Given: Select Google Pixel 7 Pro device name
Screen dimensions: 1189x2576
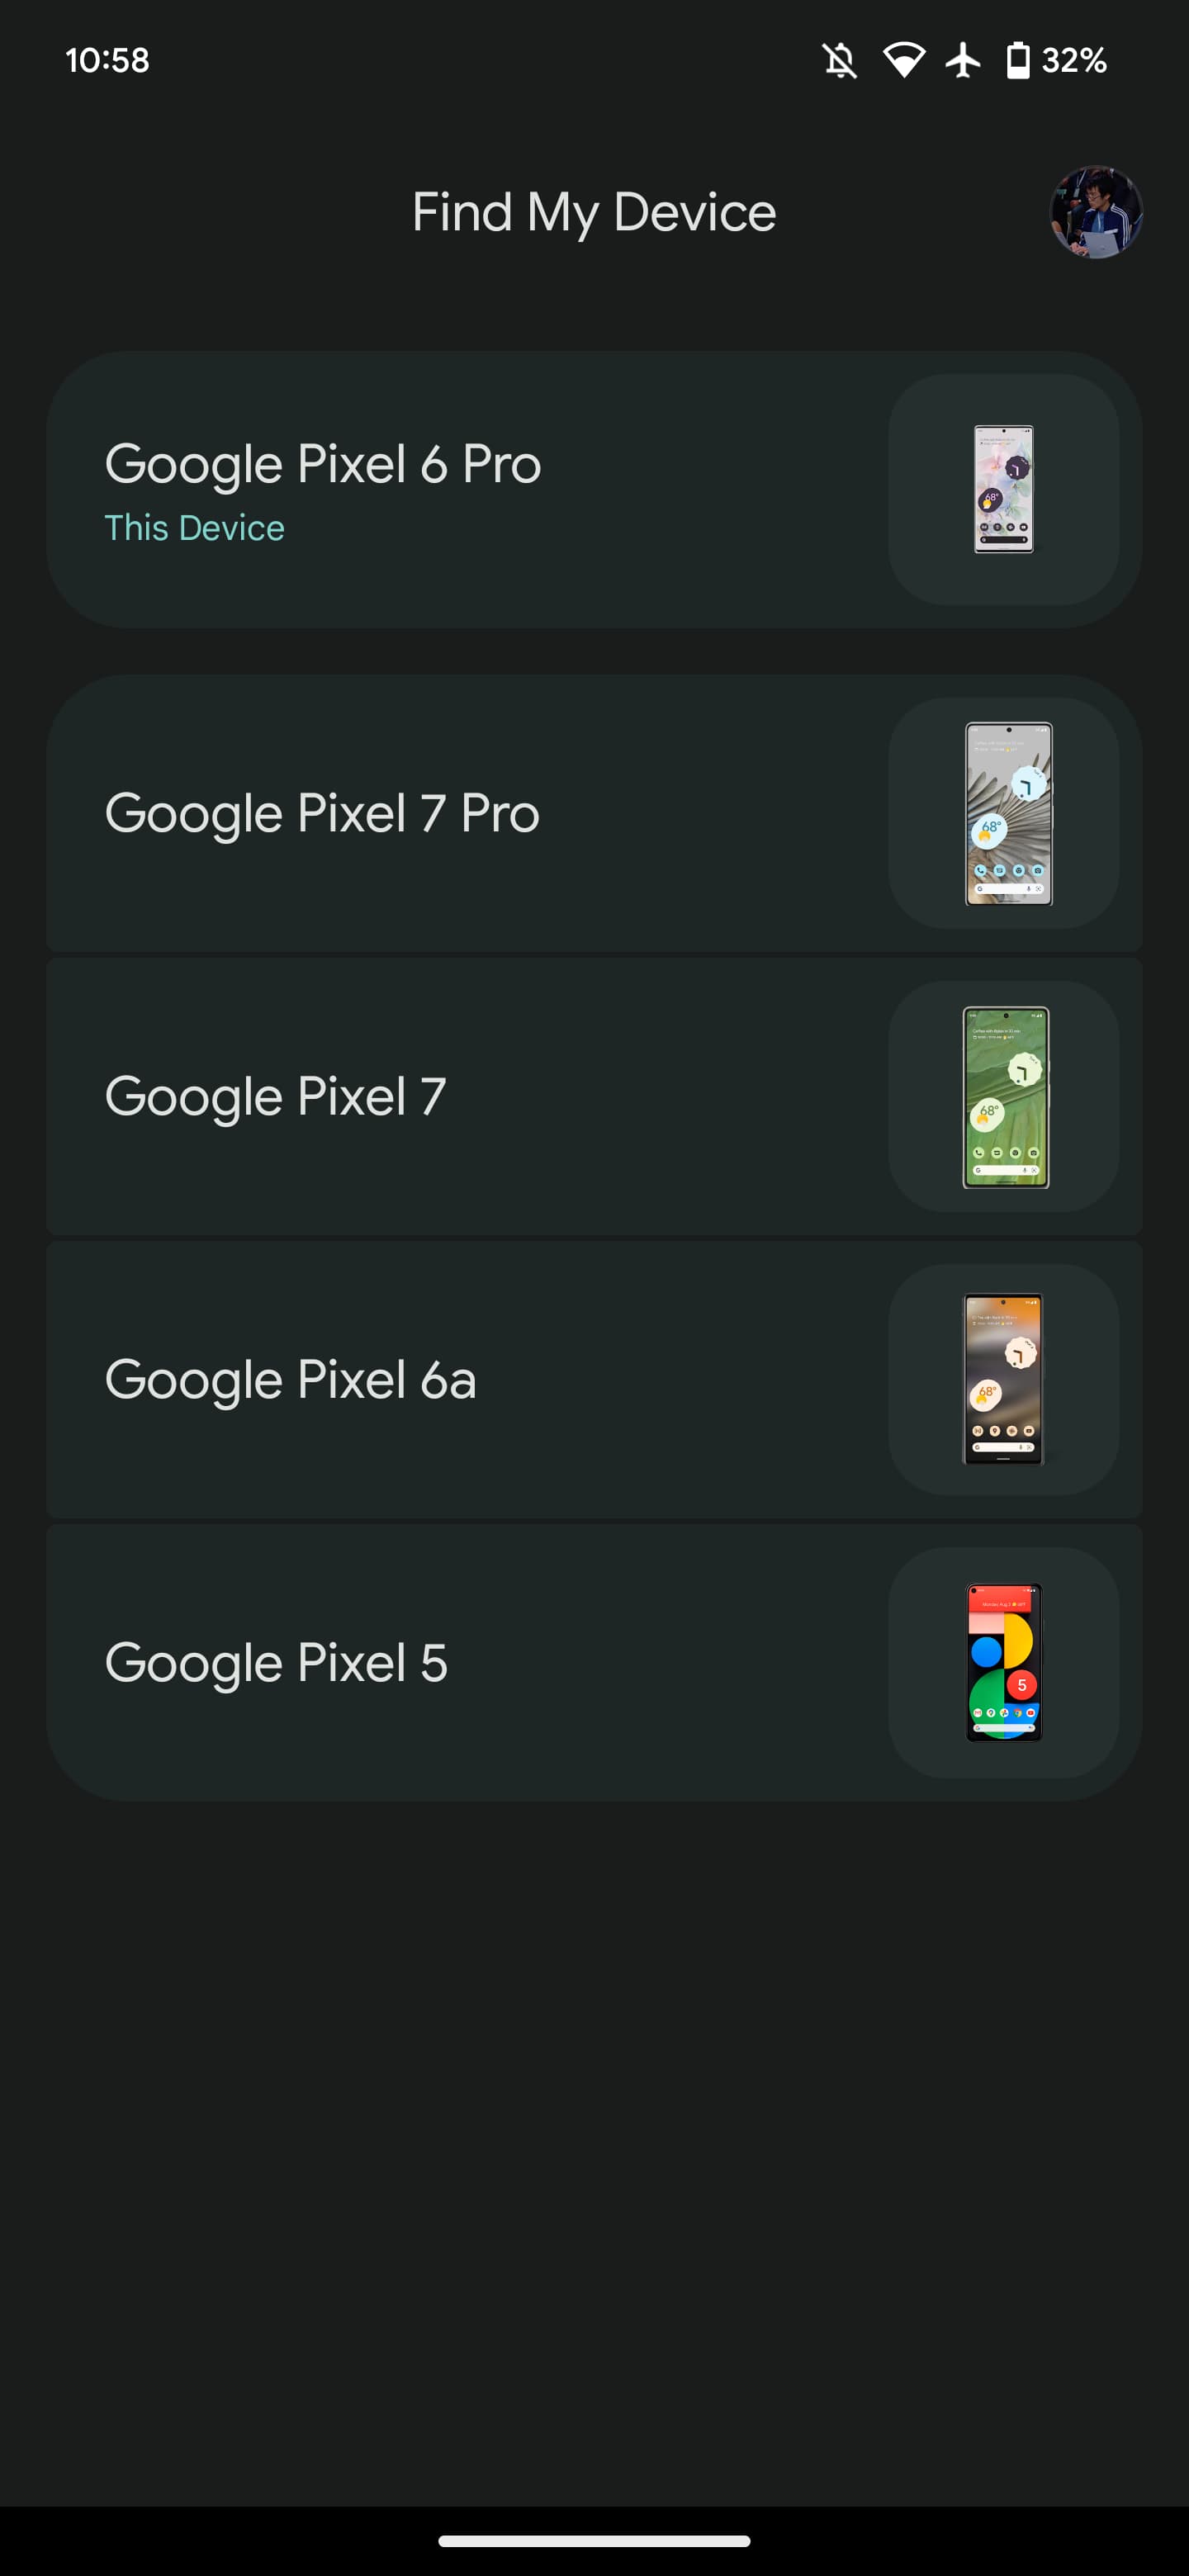Looking at the screenshot, I should pyautogui.click(x=322, y=813).
